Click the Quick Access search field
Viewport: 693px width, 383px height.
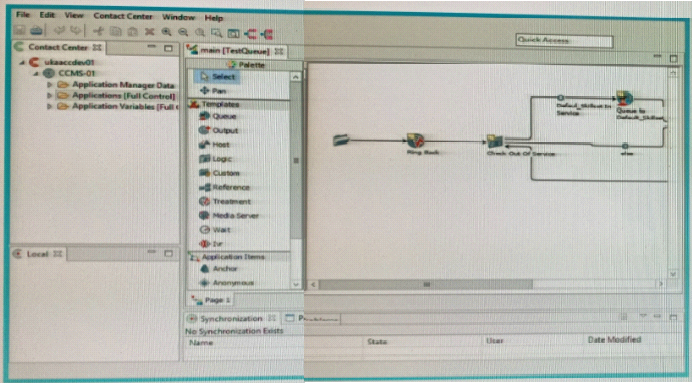click(x=564, y=41)
